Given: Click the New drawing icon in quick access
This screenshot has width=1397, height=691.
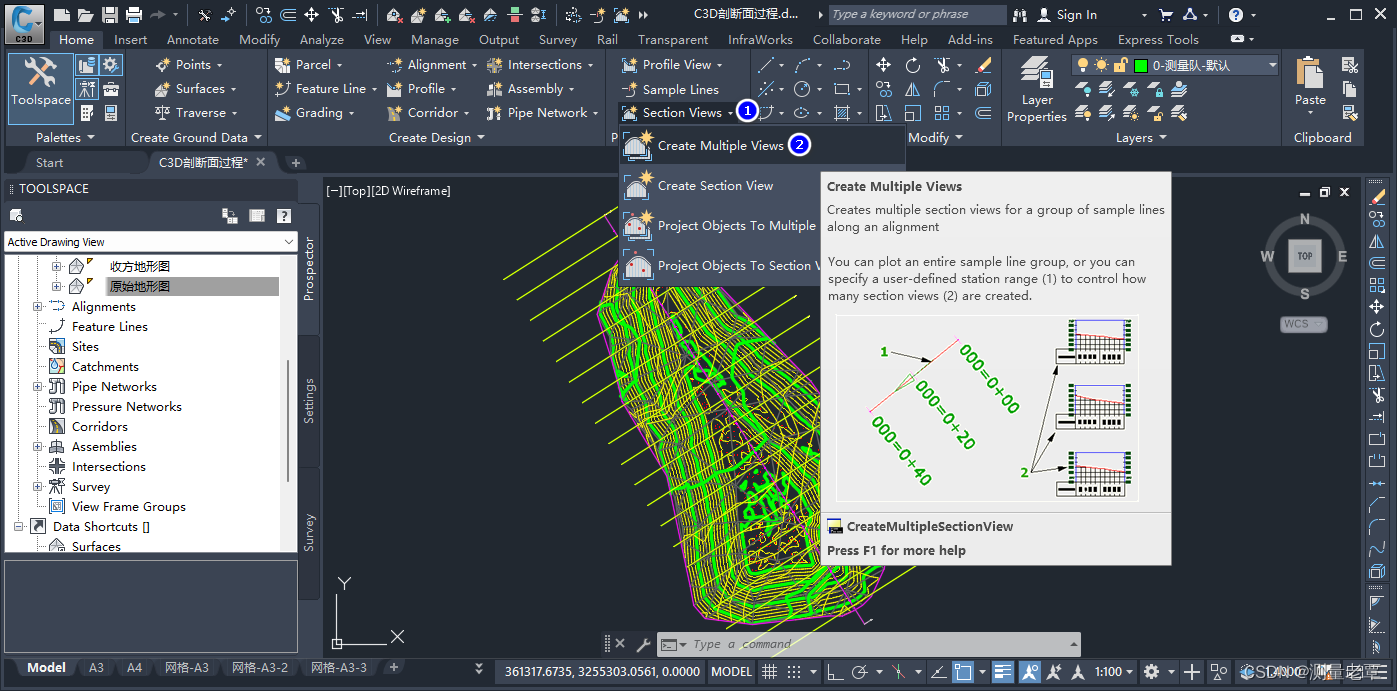Looking at the screenshot, I should click(62, 15).
